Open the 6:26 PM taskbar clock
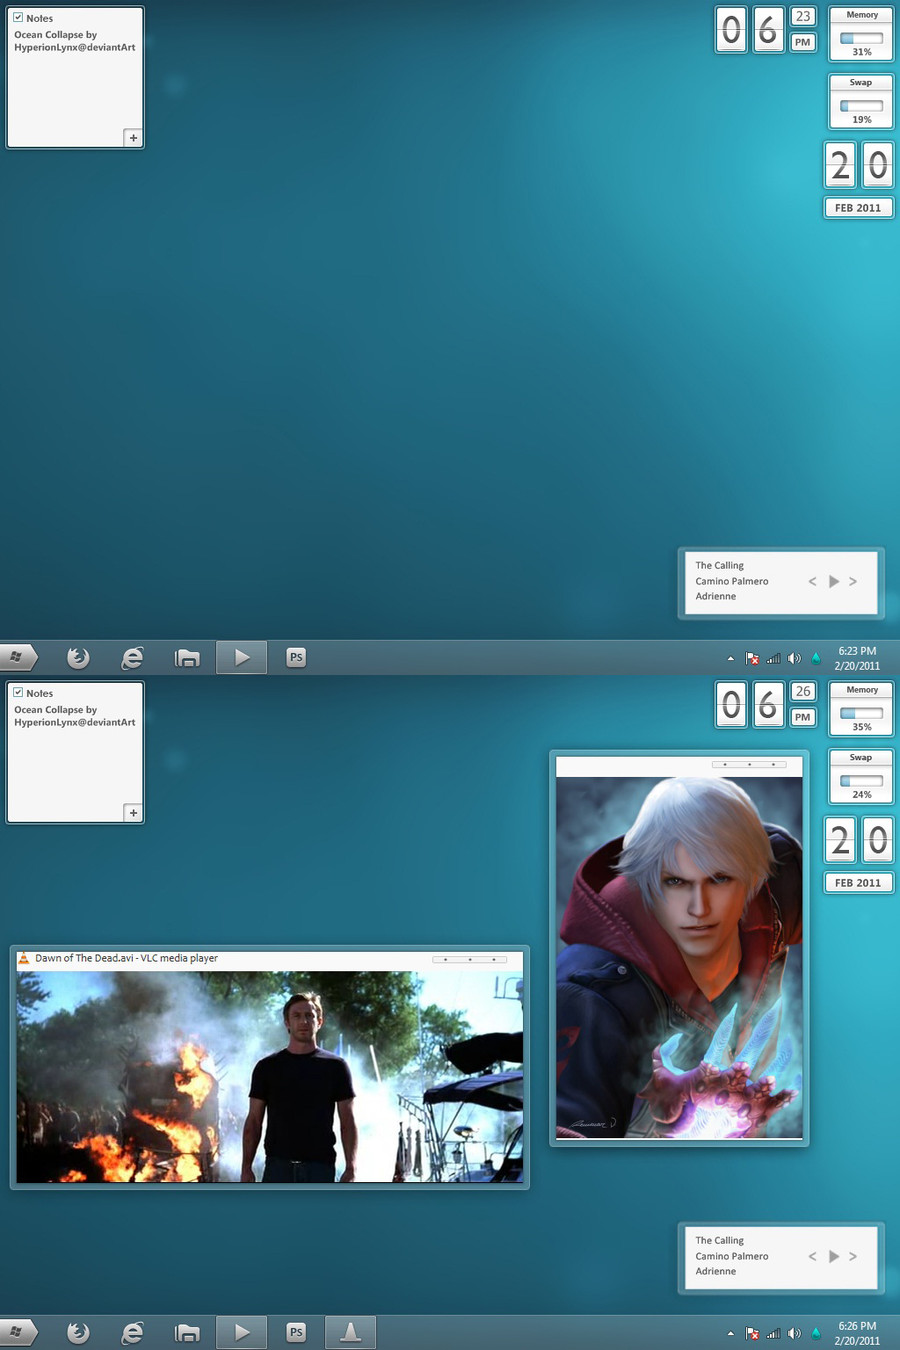 [857, 1333]
